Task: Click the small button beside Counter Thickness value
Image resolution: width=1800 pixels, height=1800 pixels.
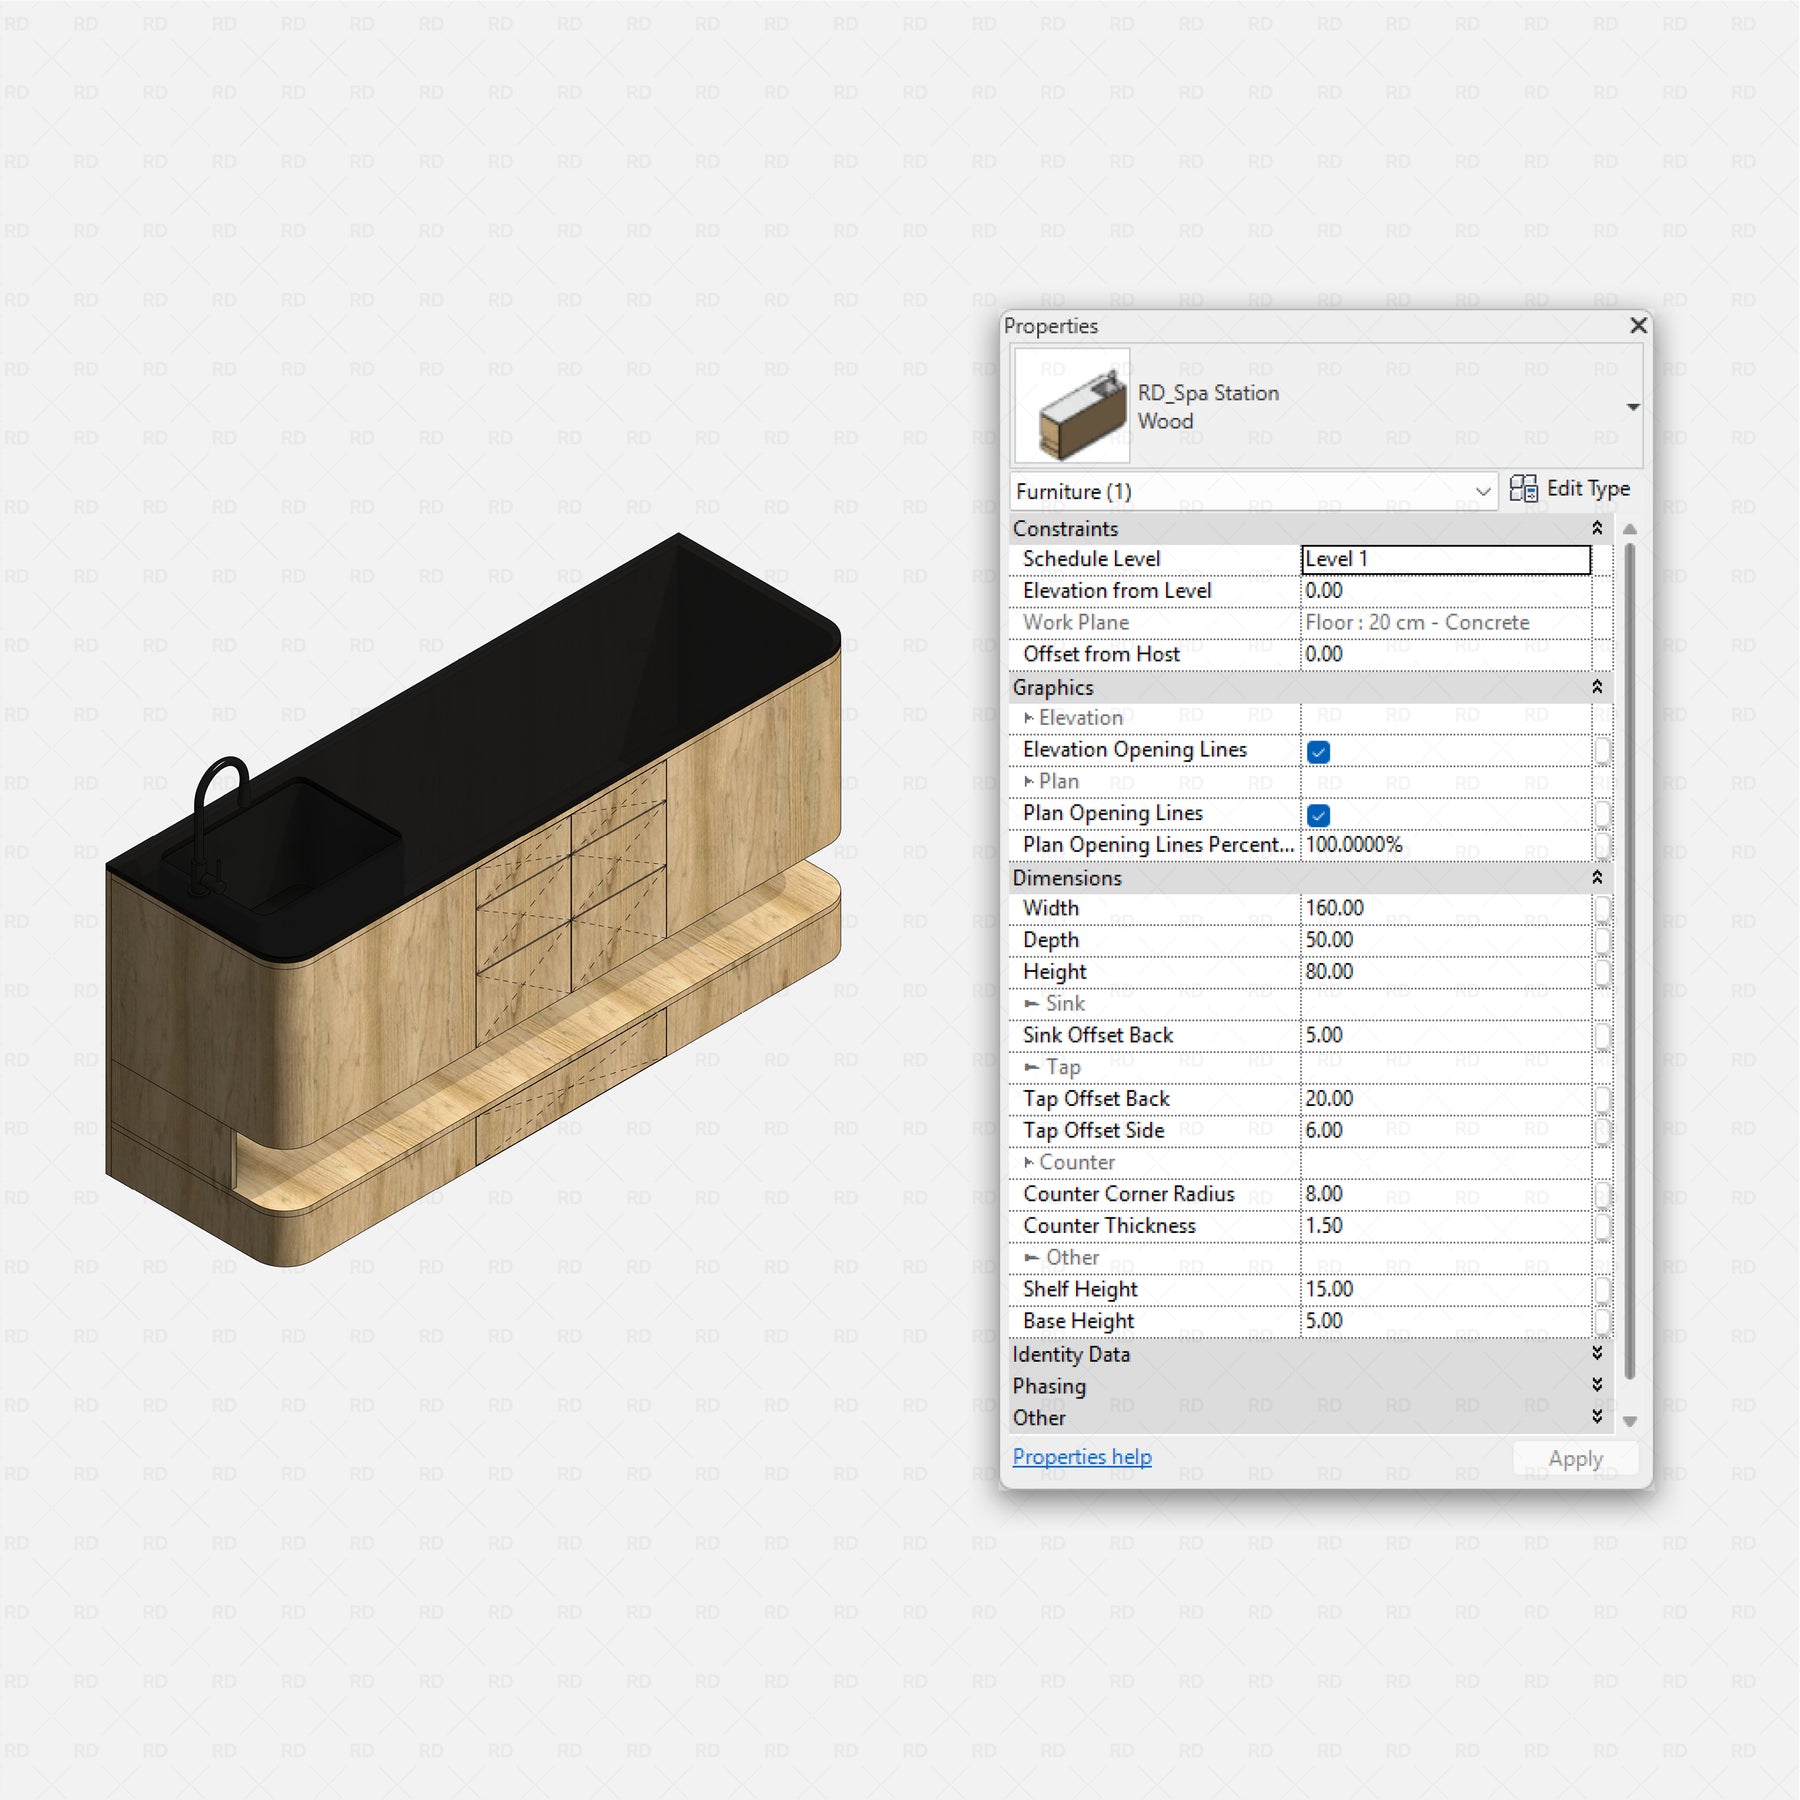Action: click(1602, 1226)
